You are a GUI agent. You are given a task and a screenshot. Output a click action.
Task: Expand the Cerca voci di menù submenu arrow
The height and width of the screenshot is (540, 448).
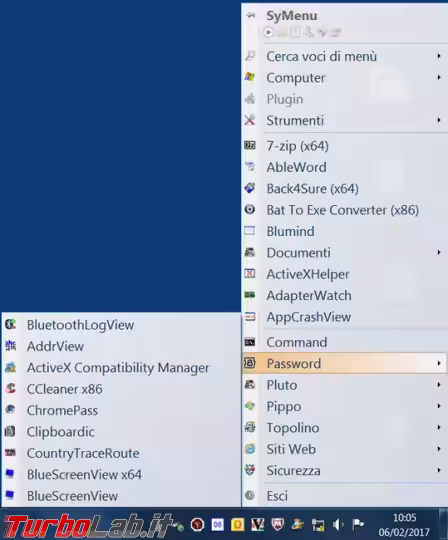(439, 56)
